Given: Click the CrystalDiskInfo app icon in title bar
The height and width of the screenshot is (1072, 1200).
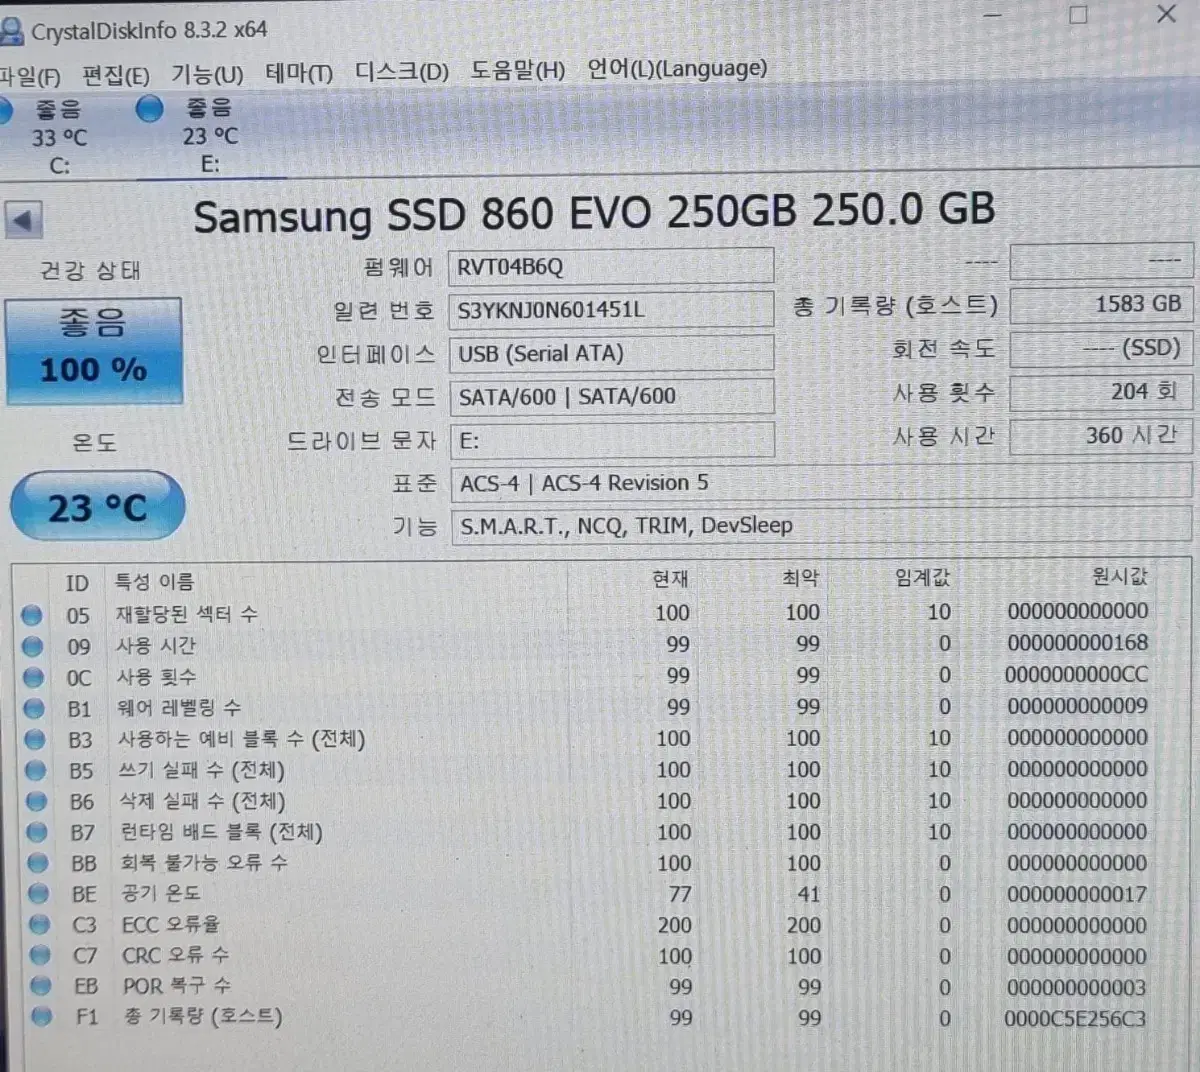Looking at the screenshot, I should tap(10, 31).
